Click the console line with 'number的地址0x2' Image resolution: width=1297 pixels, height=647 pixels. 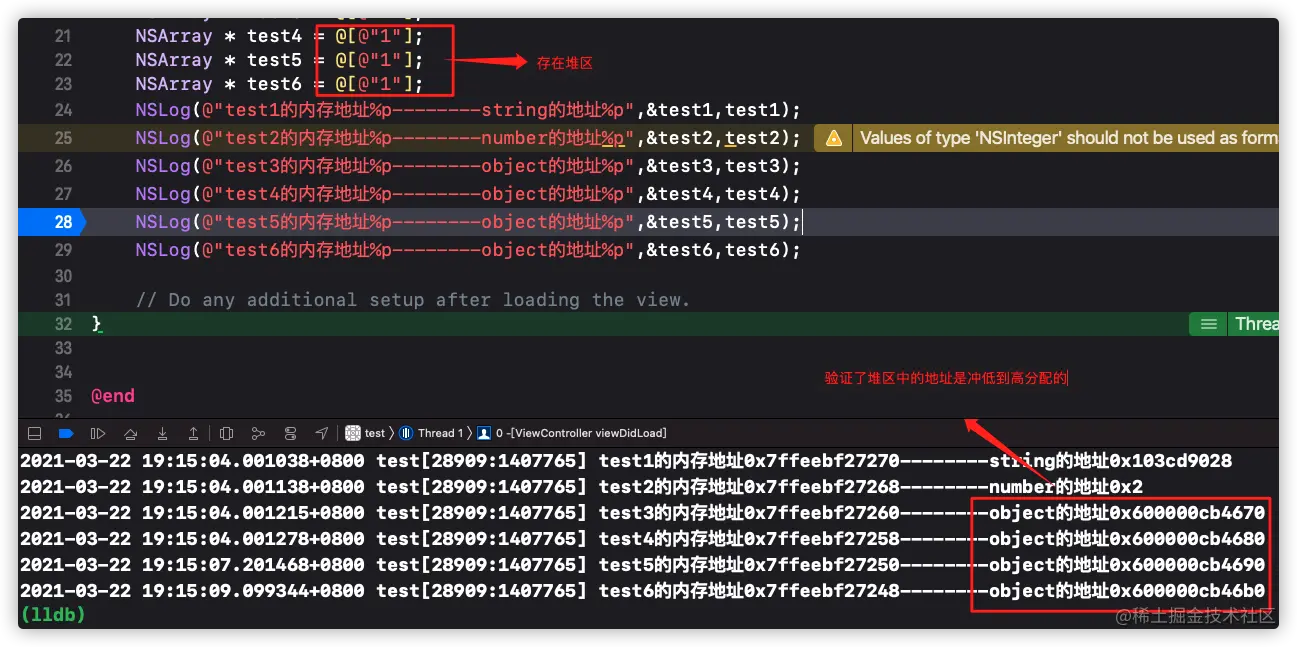581,487
